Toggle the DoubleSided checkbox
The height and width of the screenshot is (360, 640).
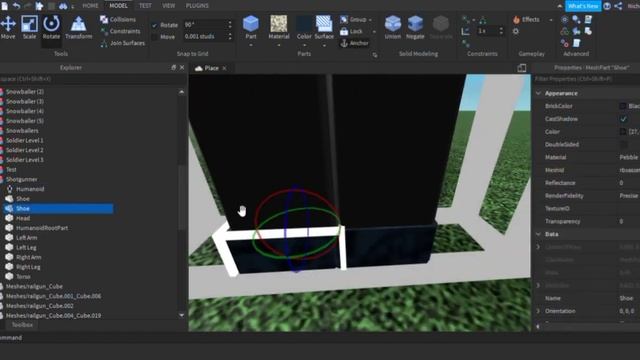pyautogui.click(x=623, y=144)
